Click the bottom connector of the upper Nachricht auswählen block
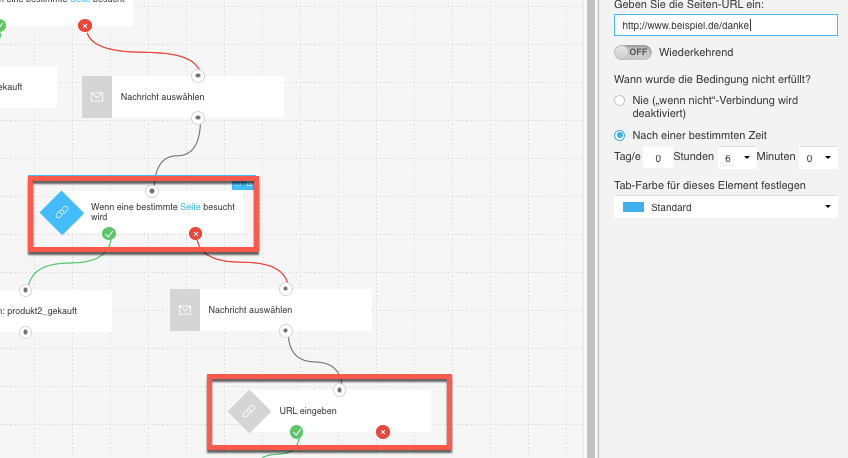 pos(198,117)
